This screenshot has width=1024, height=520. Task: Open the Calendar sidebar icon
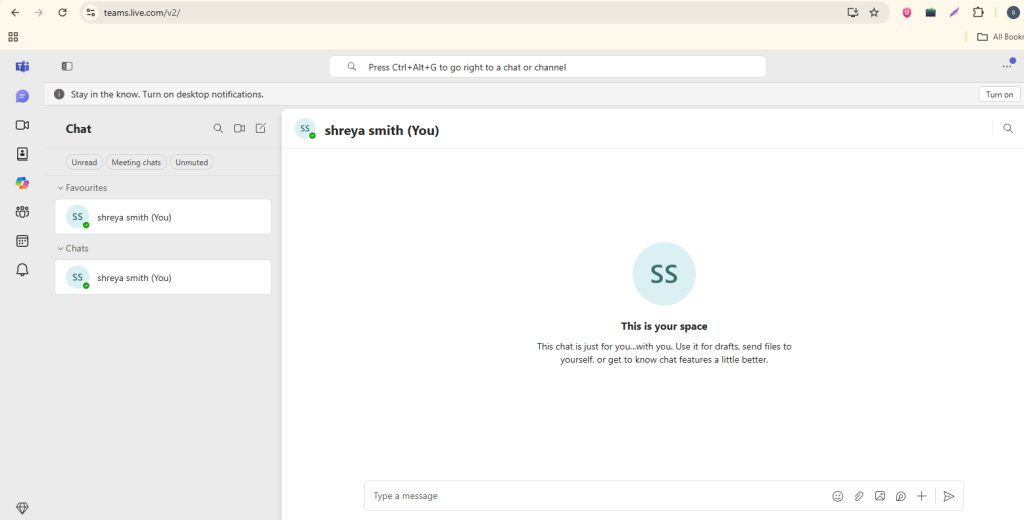pos(22,241)
